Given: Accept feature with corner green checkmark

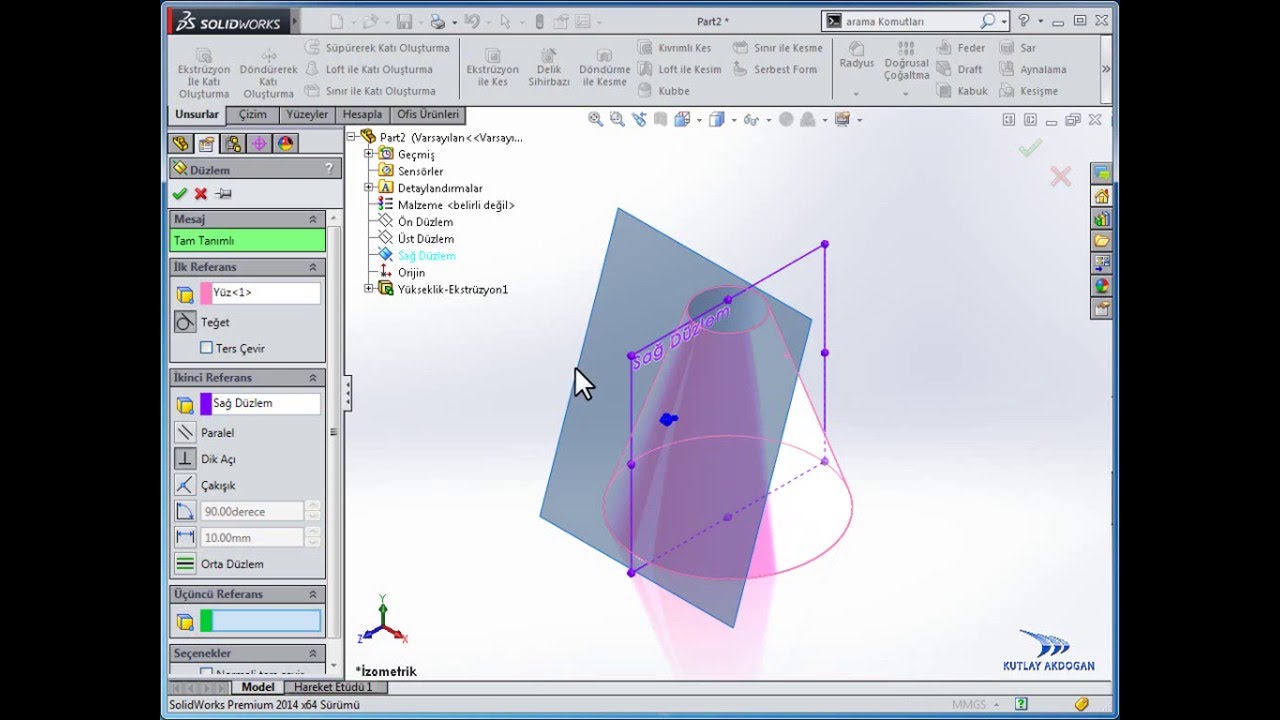Looking at the screenshot, I should (1030, 148).
